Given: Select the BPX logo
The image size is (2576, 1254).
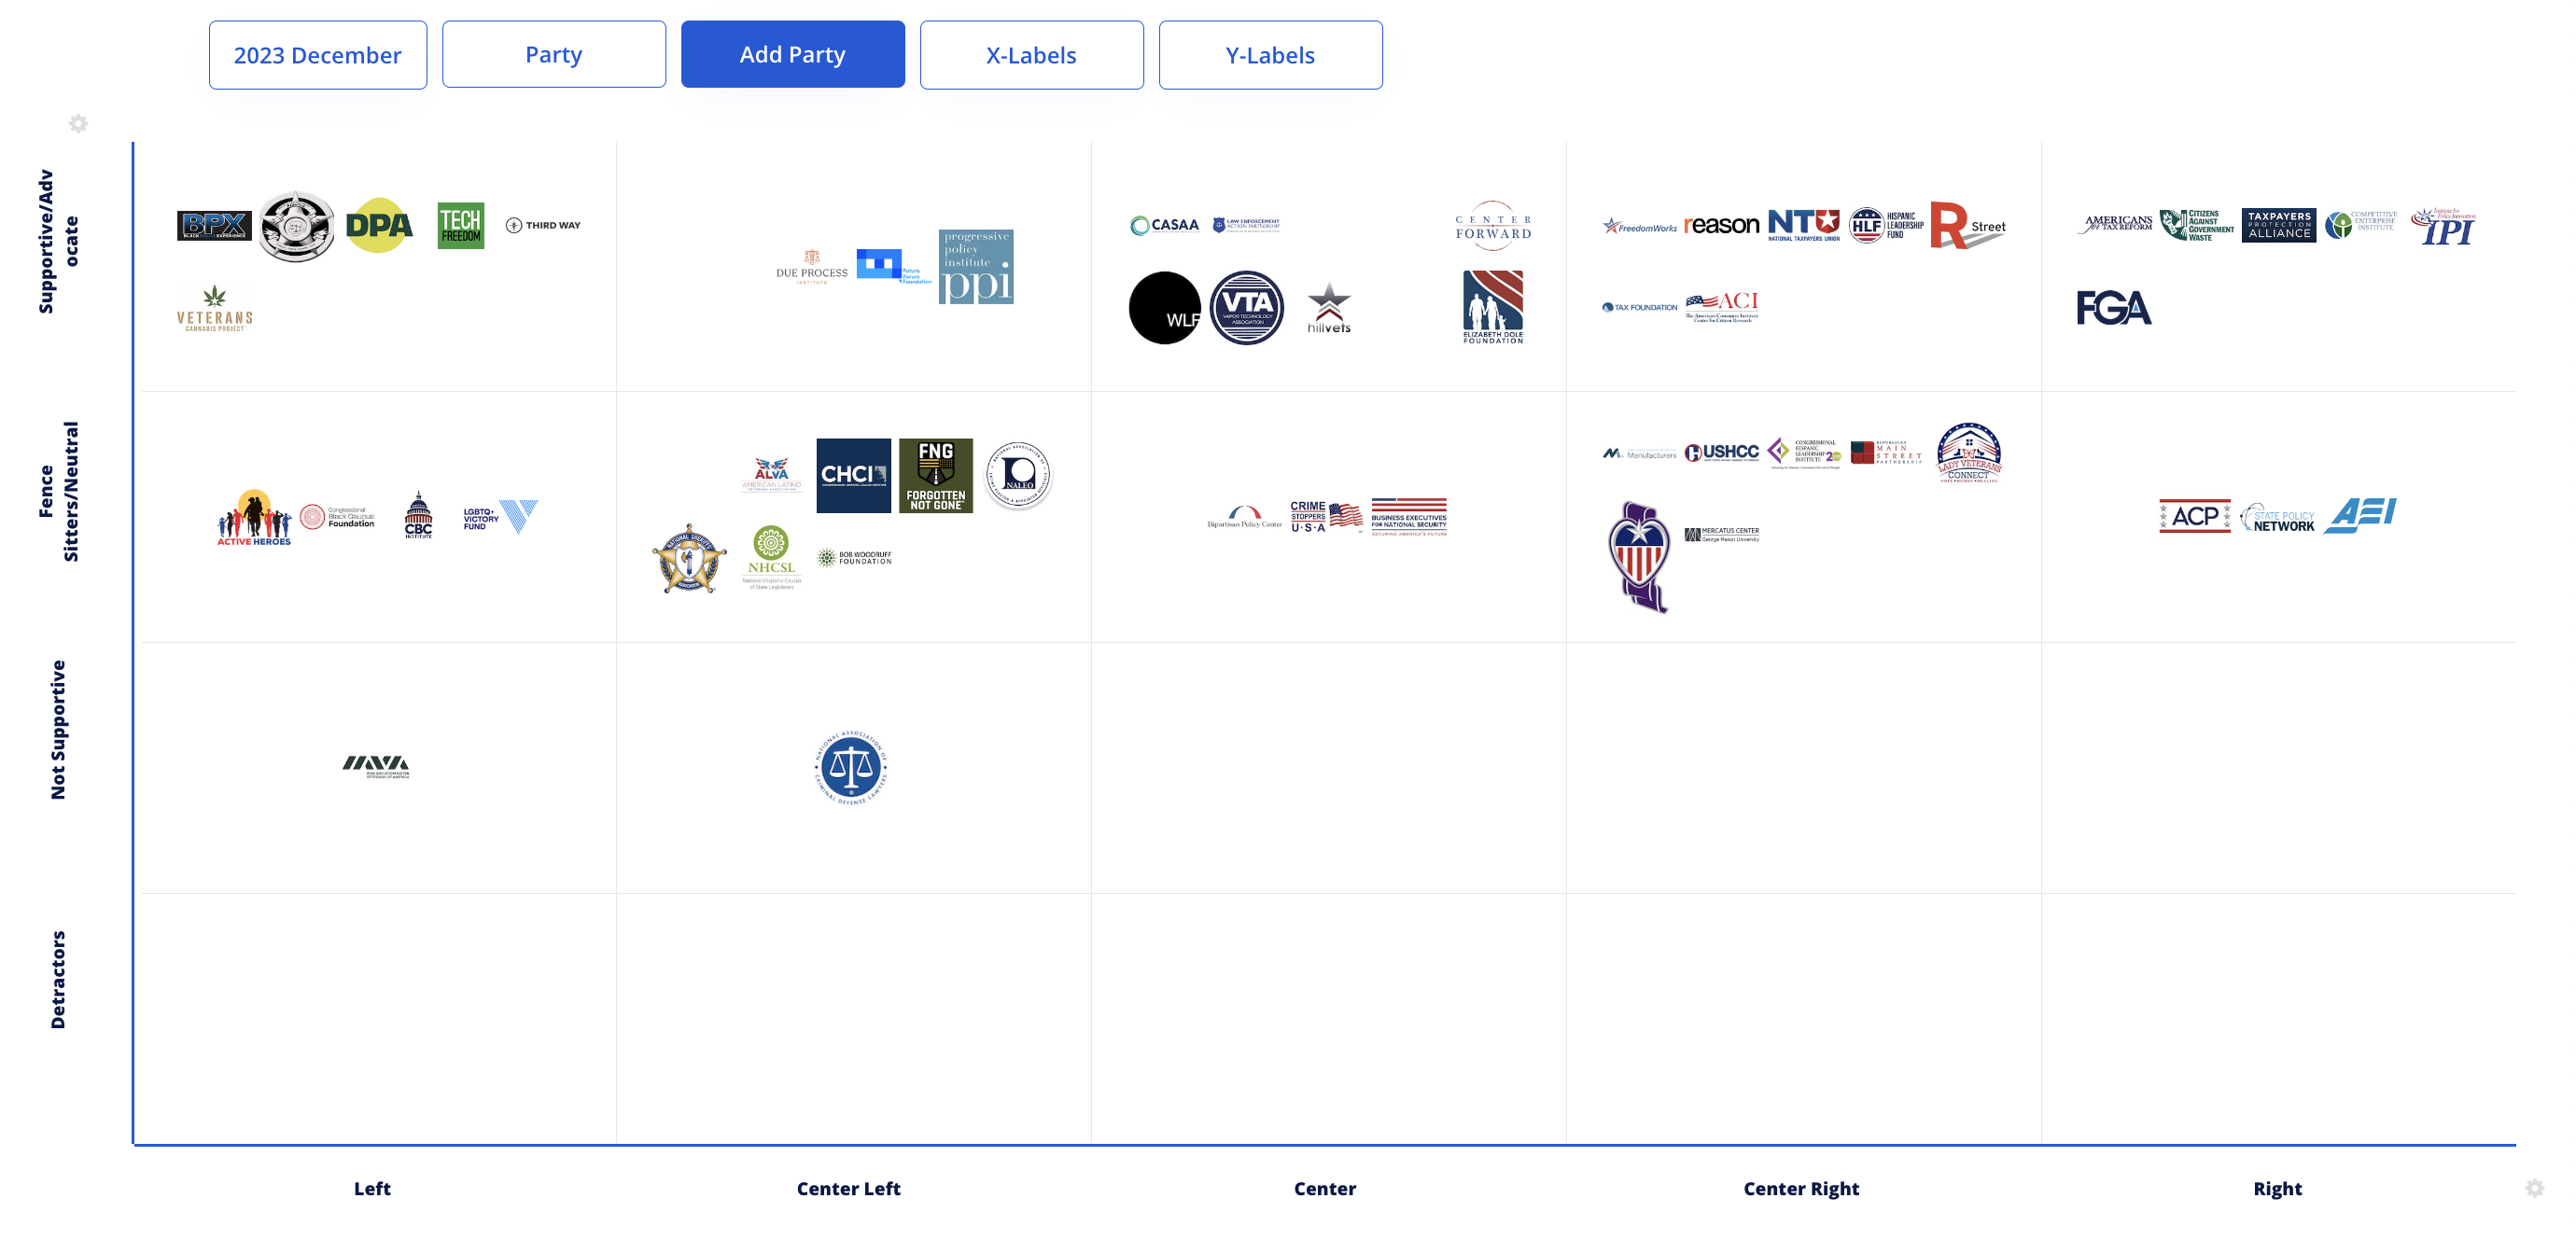Looking at the screenshot, I should [x=214, y=226].
